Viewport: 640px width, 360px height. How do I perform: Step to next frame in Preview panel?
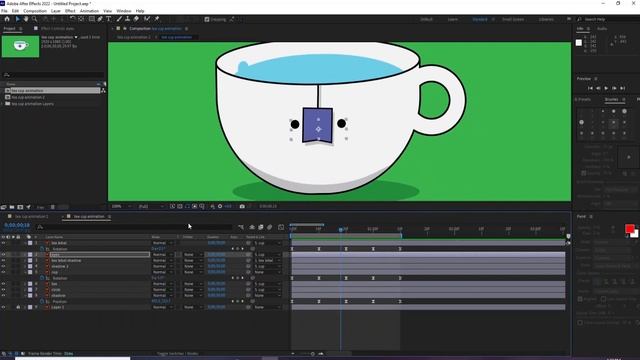(x=614, y=88)
